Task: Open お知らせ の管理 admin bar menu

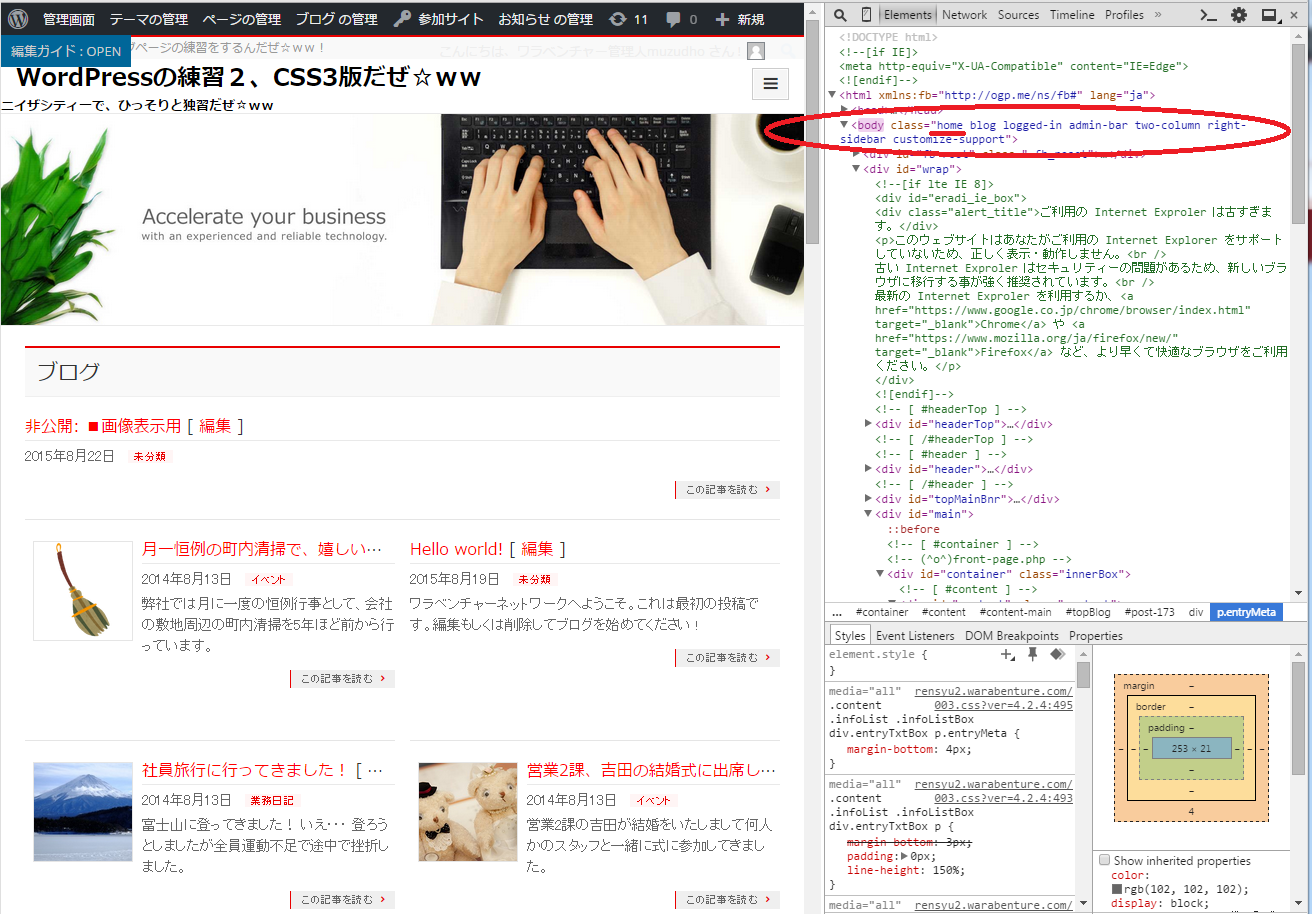Action: [545, 19]
